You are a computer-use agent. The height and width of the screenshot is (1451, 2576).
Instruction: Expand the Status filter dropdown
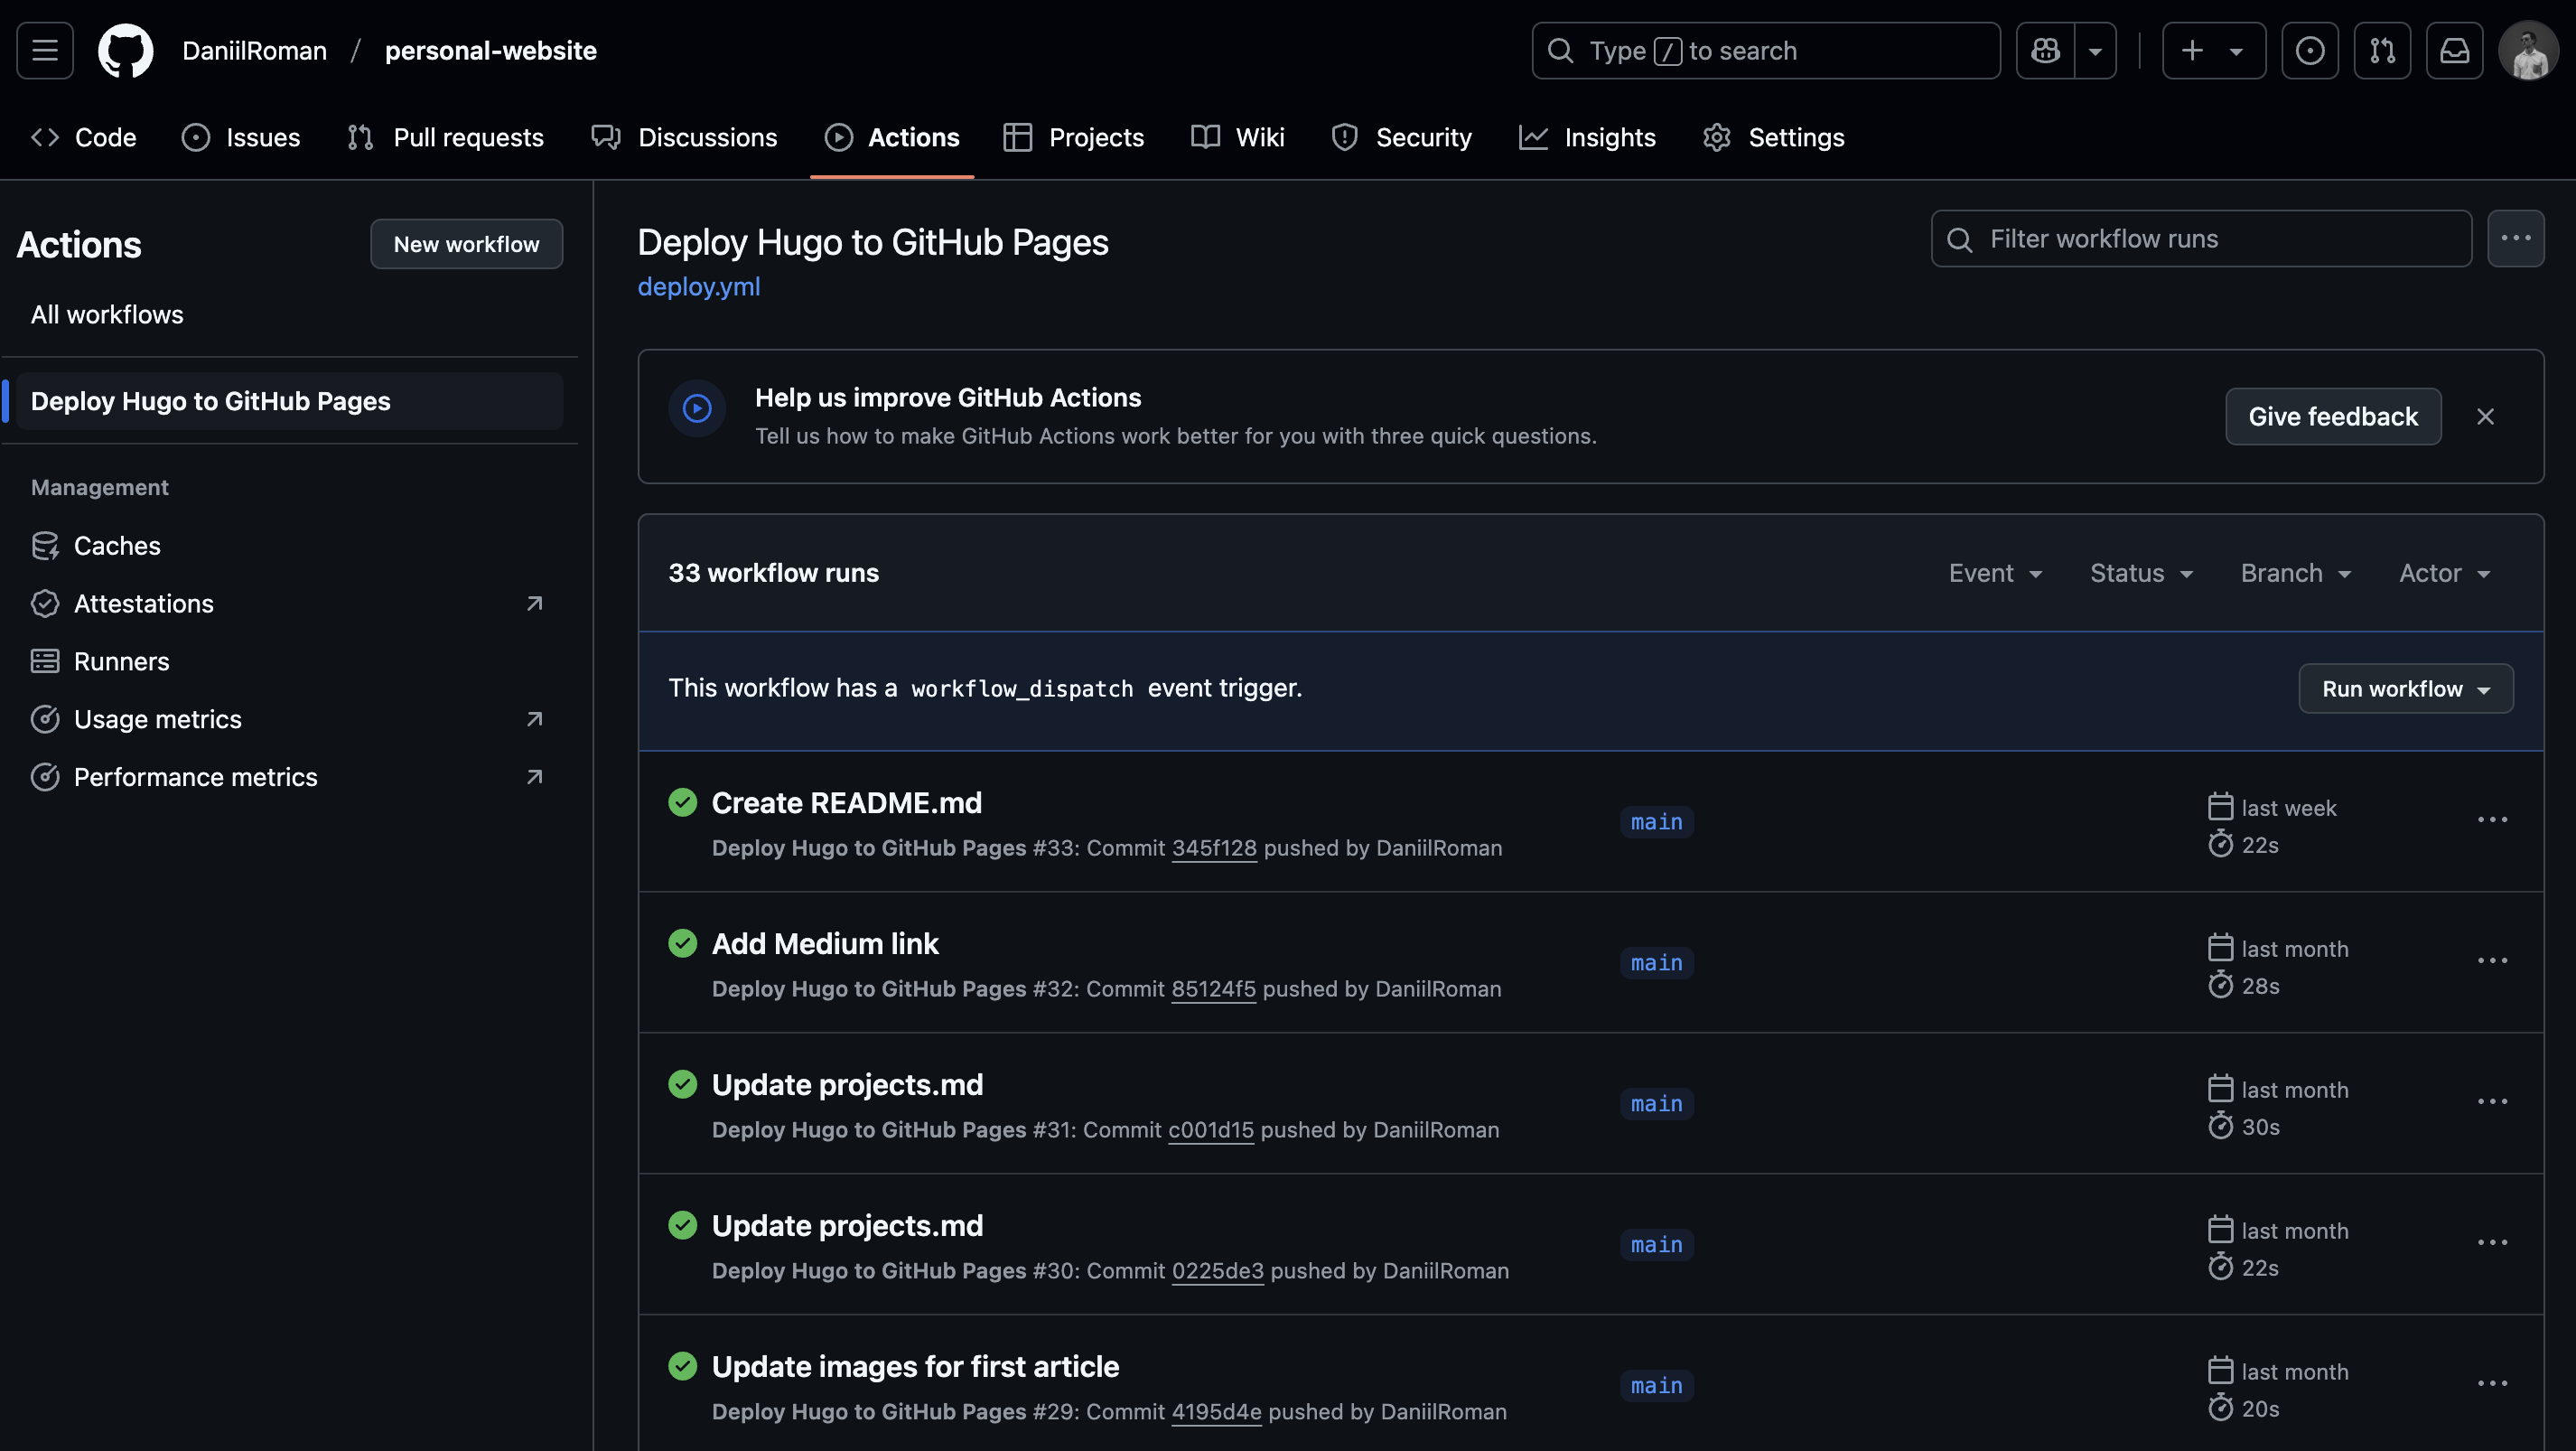click(2141, 573)
